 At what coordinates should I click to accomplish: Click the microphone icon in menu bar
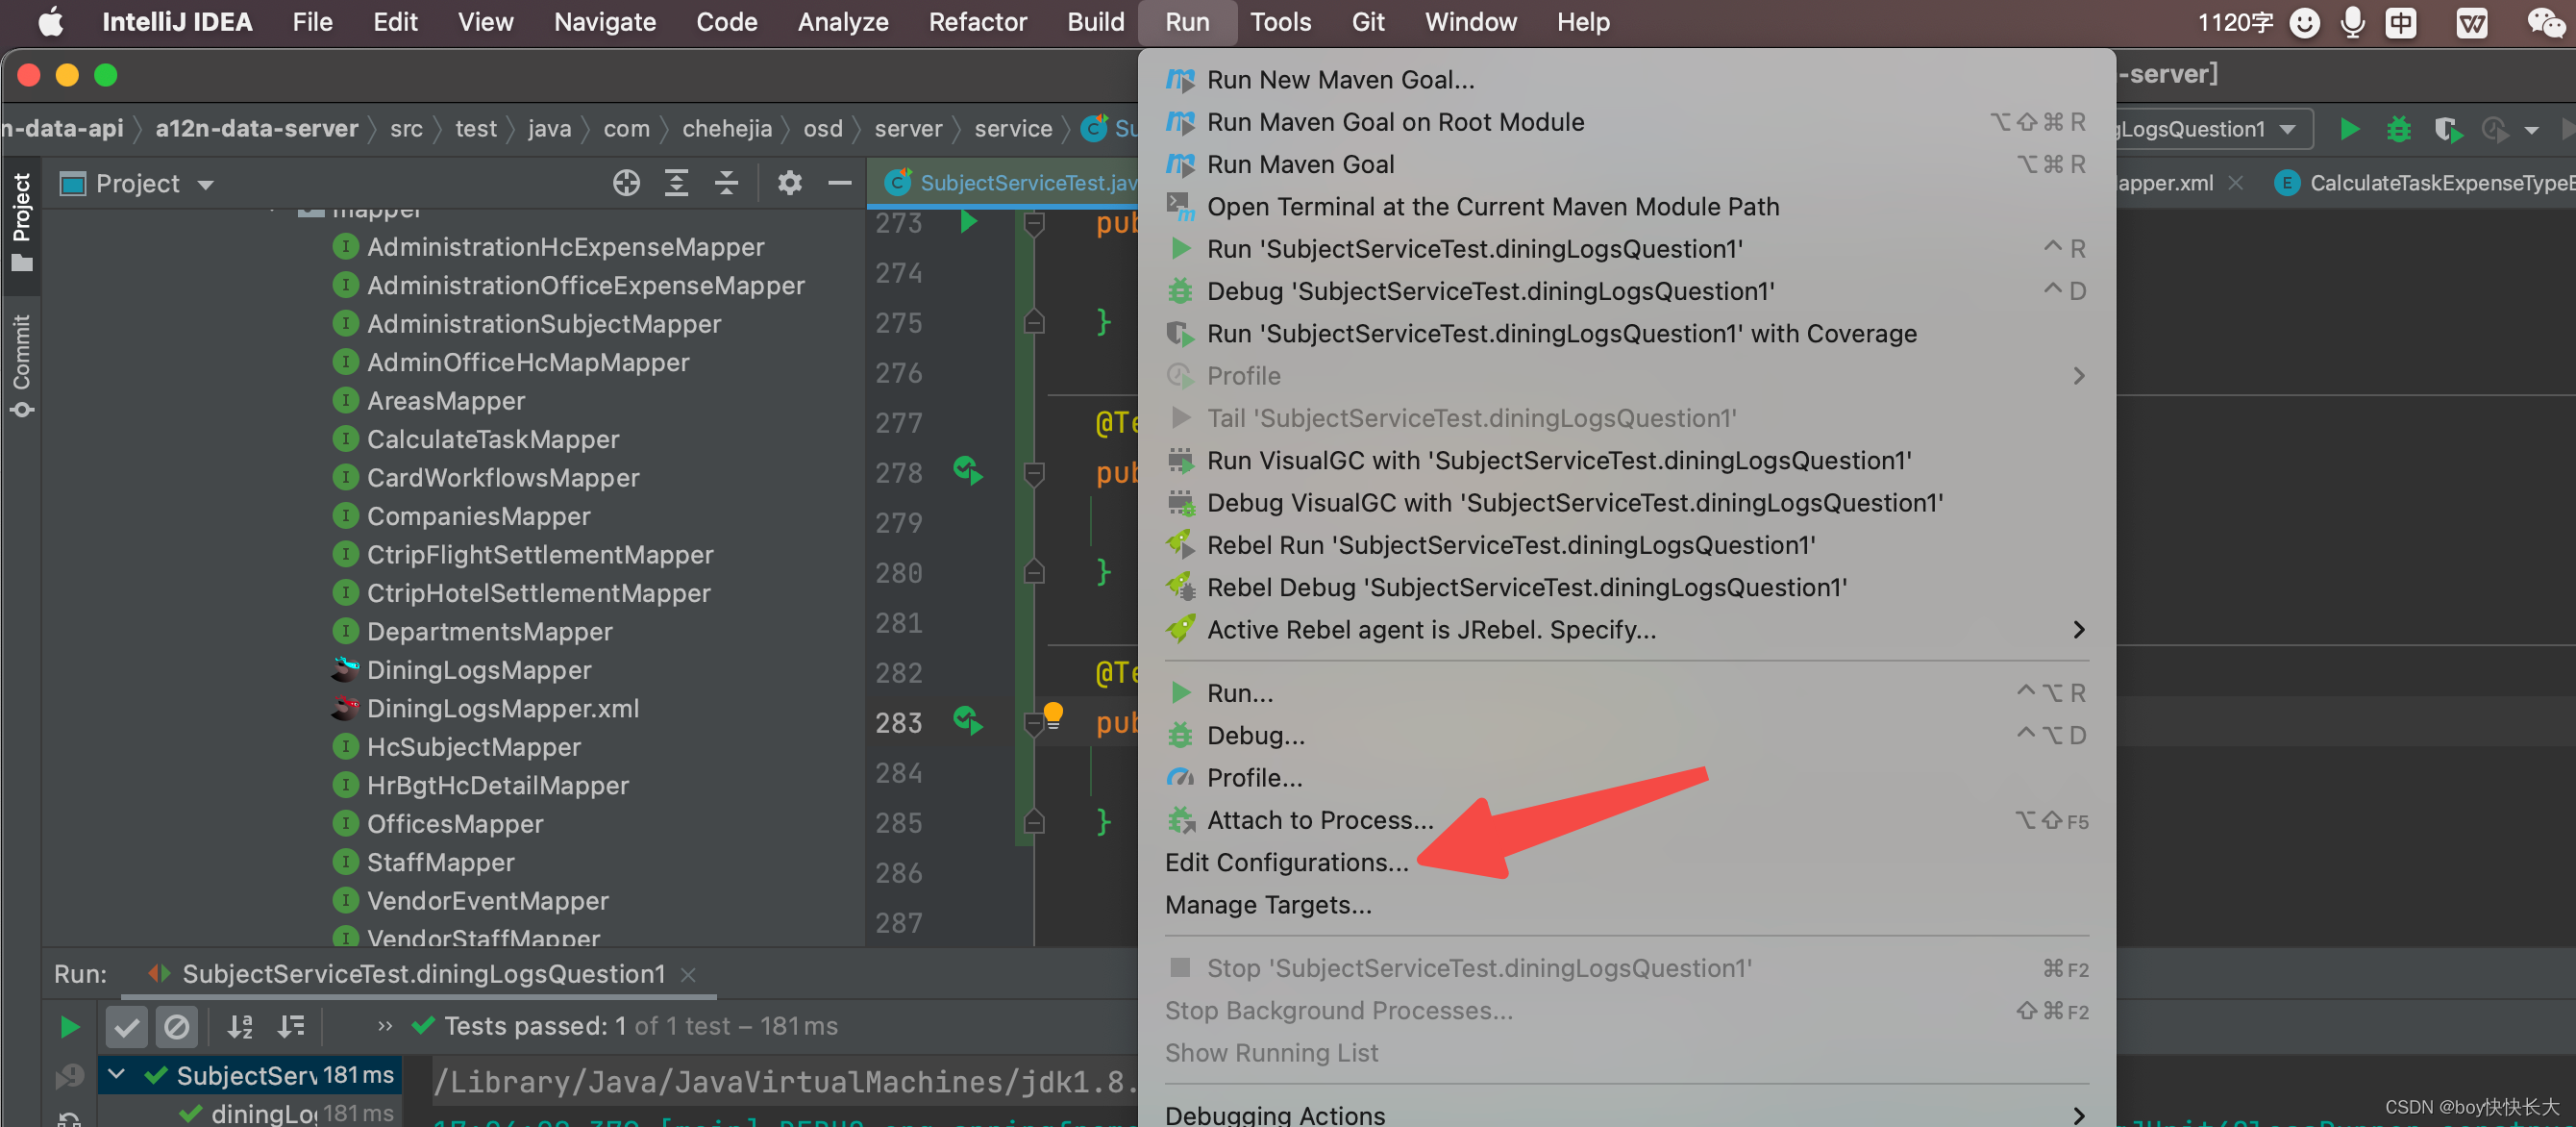click(2353, 22)
